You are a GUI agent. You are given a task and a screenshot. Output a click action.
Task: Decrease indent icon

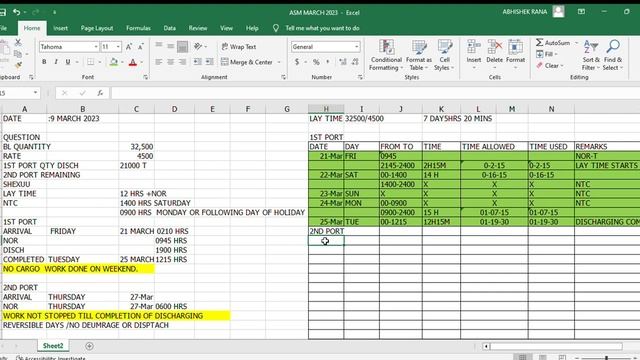pos(198,62)
